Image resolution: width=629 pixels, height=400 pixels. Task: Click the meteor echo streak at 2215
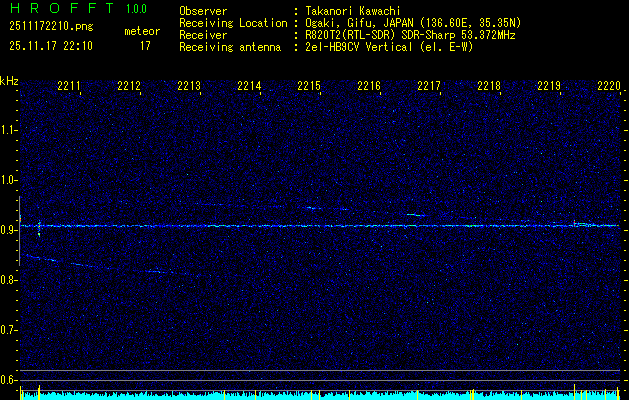point(314,208)
